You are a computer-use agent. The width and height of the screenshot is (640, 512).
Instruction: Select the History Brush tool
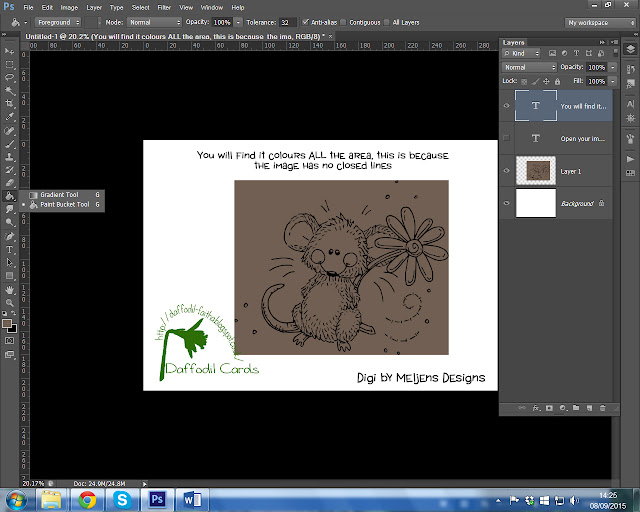pos(9,170)
